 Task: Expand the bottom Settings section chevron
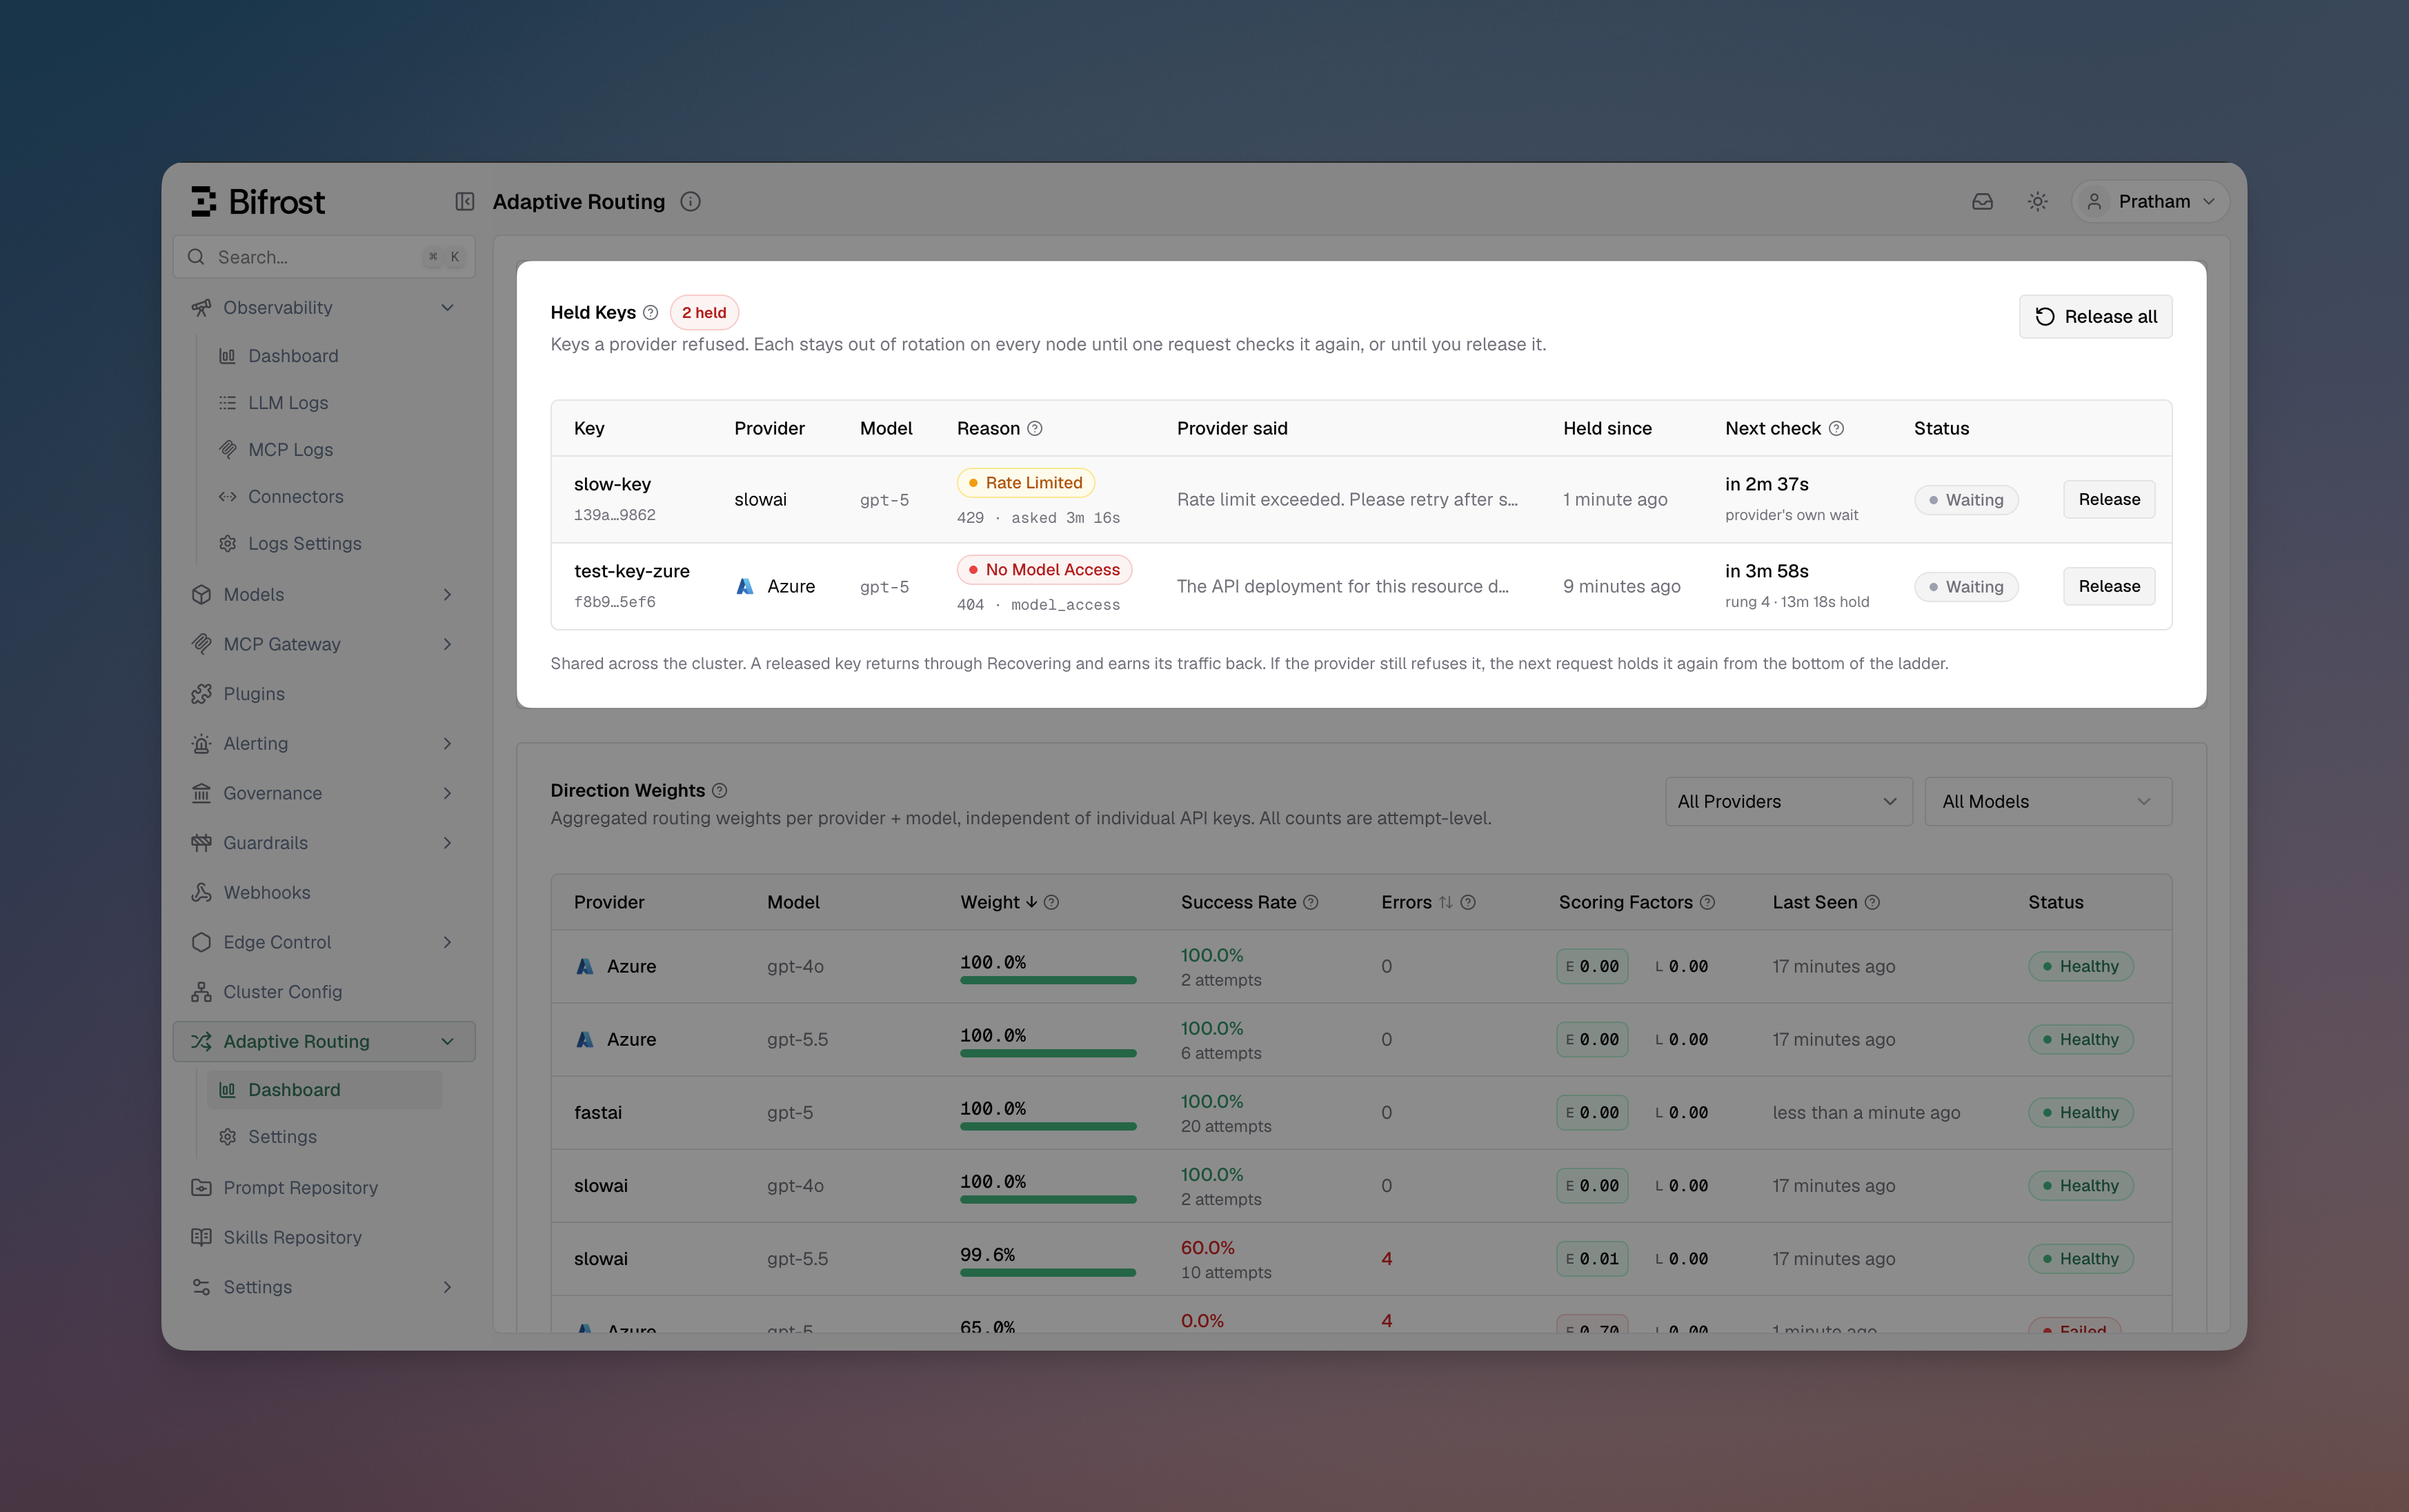447,1288
